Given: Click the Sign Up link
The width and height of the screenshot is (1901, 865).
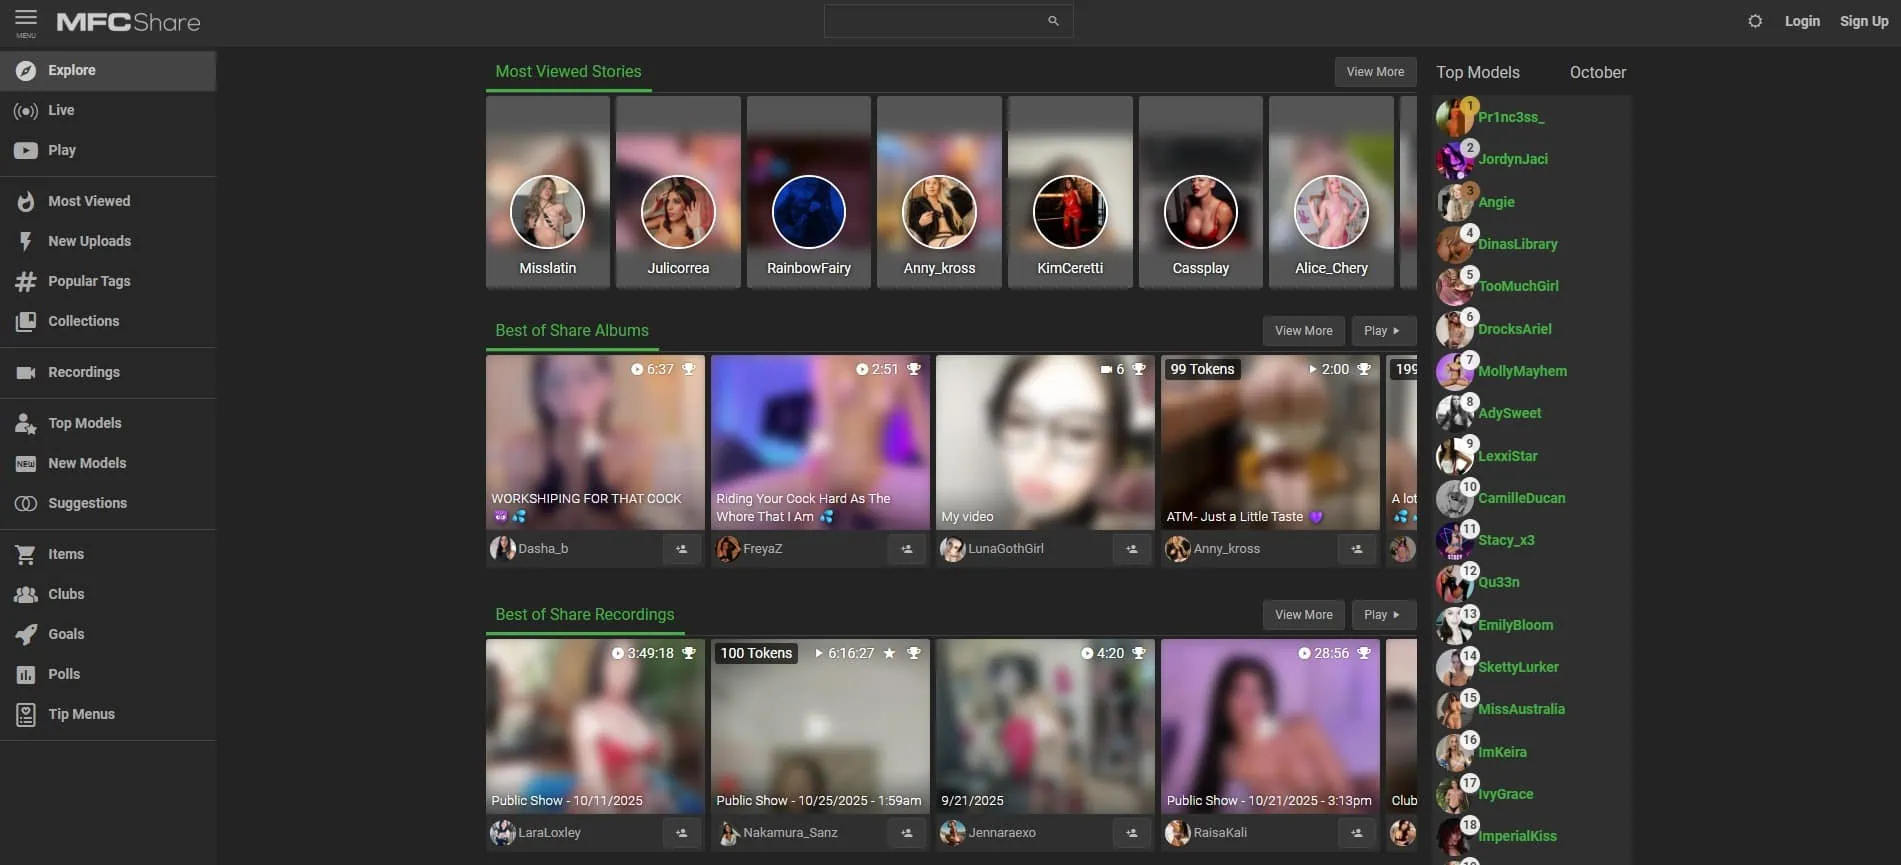Looking at the screenshot, I should [x=1864, y=21].
